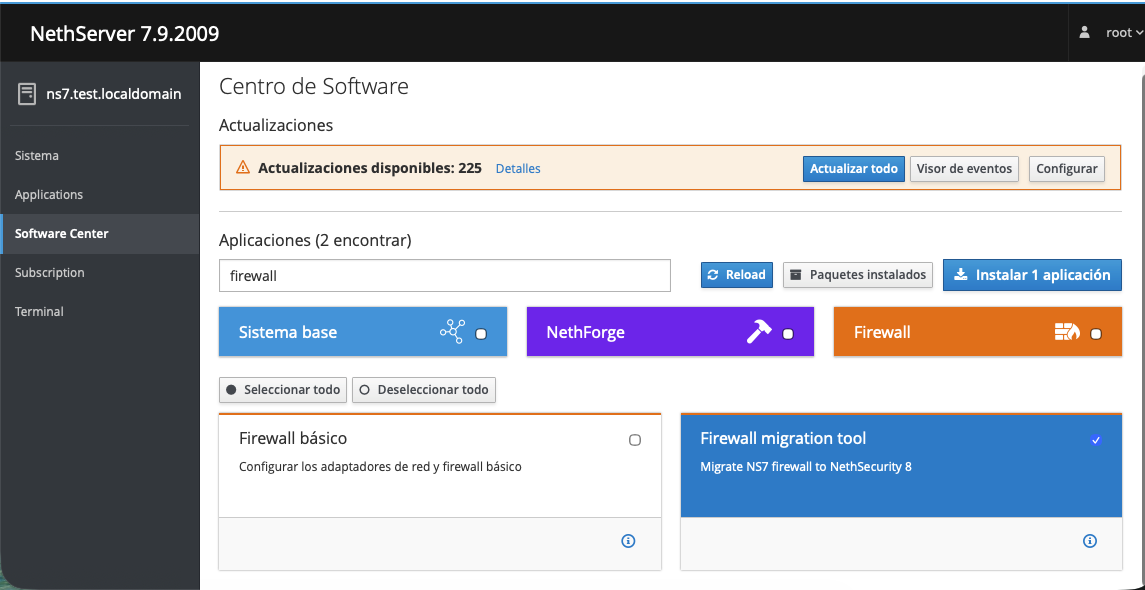Screen dimensions: 1145x590
Task: Click the warning triangle in updates banner
Action: [x=242, y=168]
